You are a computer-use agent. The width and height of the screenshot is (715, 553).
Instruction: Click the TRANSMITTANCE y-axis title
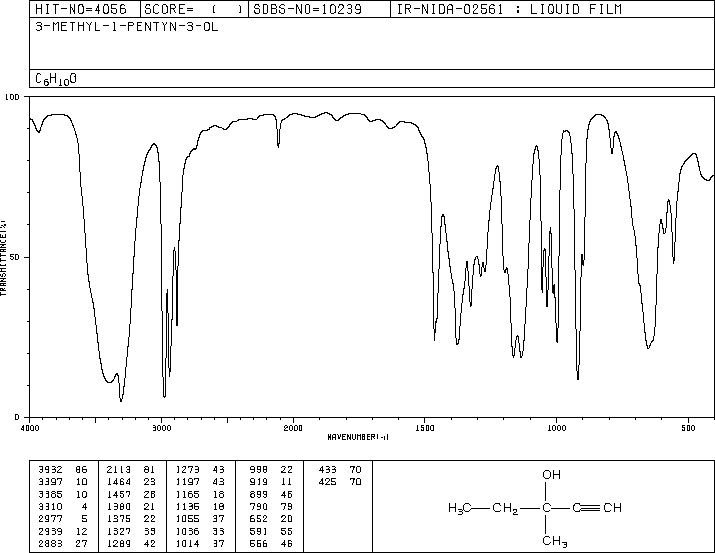pyautogui.click(x=3, y=258)
